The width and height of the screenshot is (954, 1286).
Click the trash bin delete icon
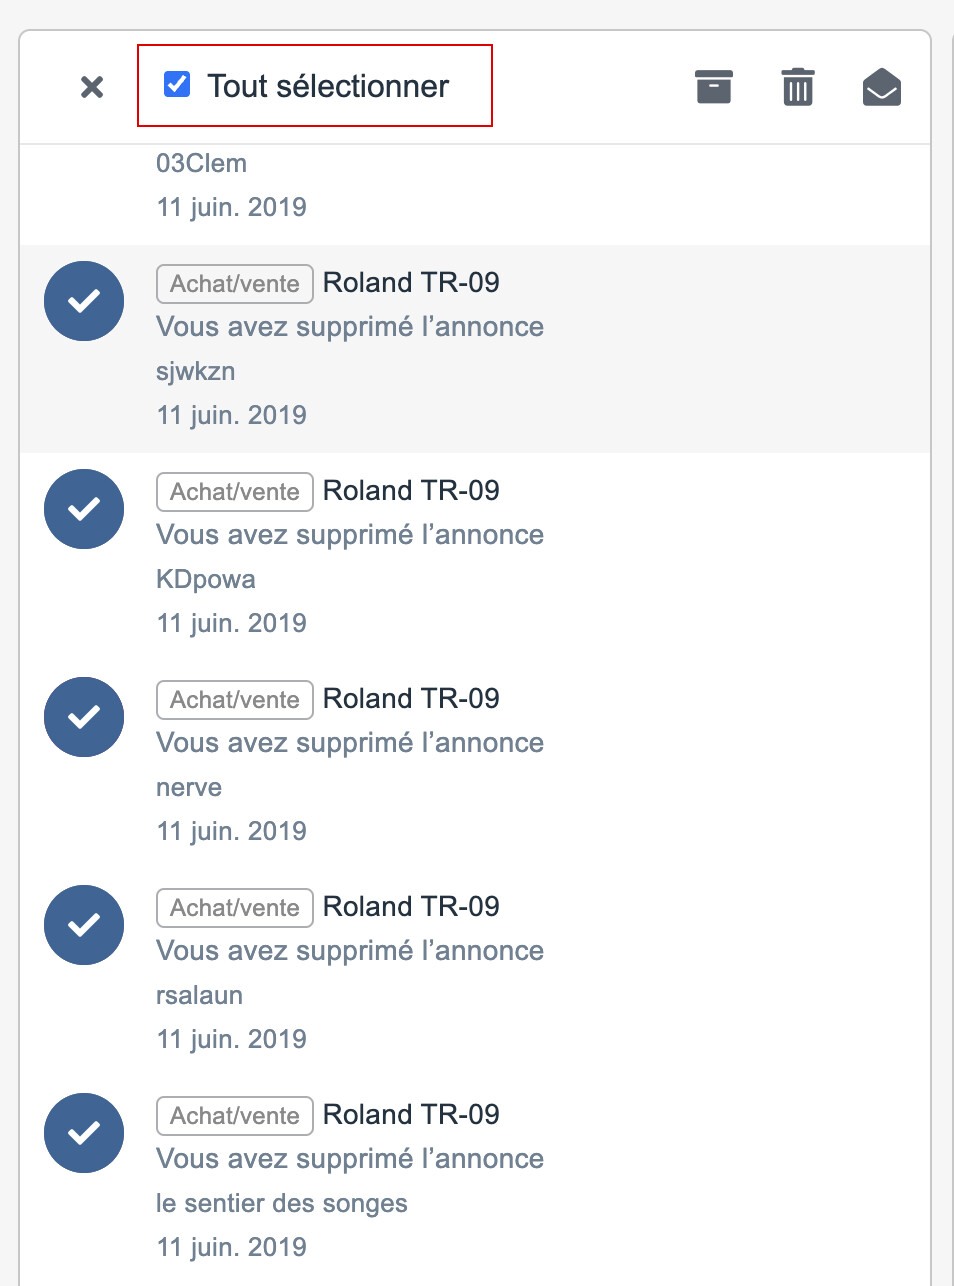point(797,87)
